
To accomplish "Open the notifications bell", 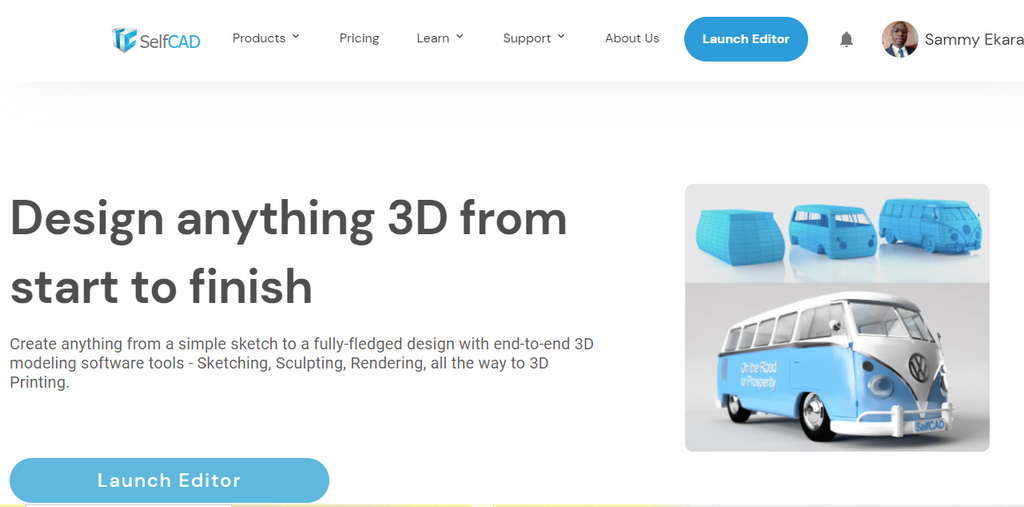I will pos(846,39).
